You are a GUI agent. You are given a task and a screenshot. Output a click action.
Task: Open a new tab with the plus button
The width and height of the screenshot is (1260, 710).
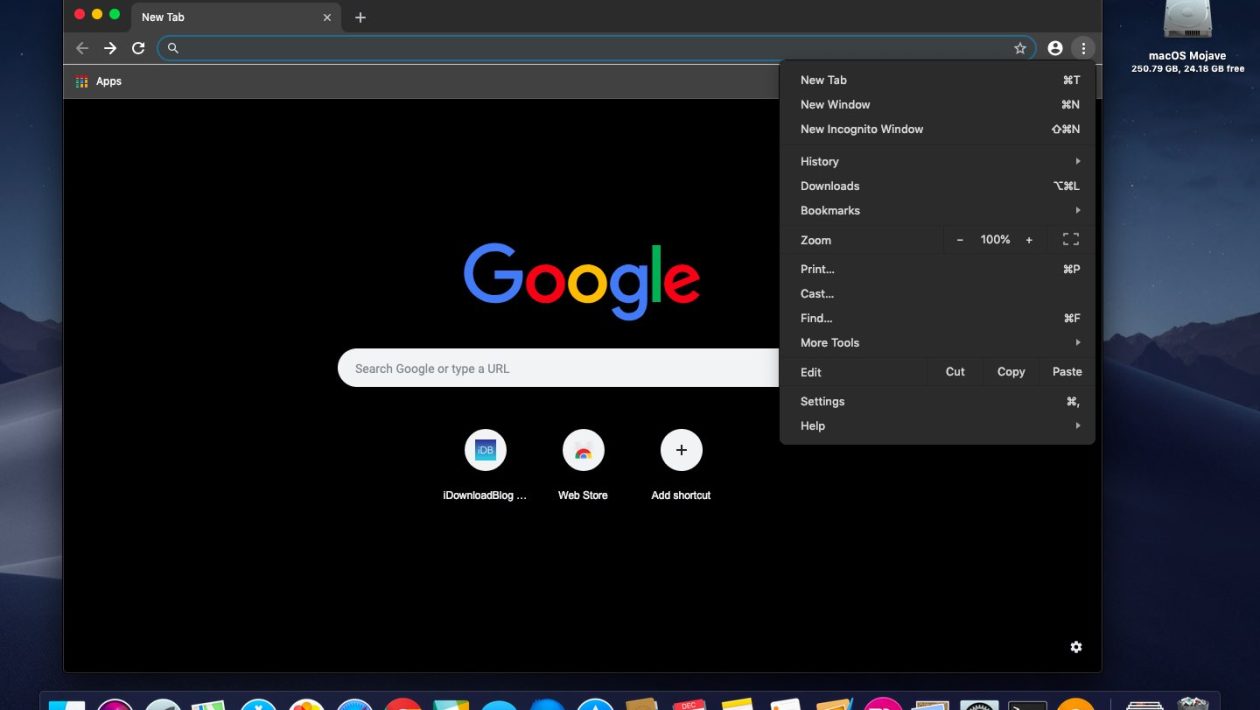click(360, 17)
